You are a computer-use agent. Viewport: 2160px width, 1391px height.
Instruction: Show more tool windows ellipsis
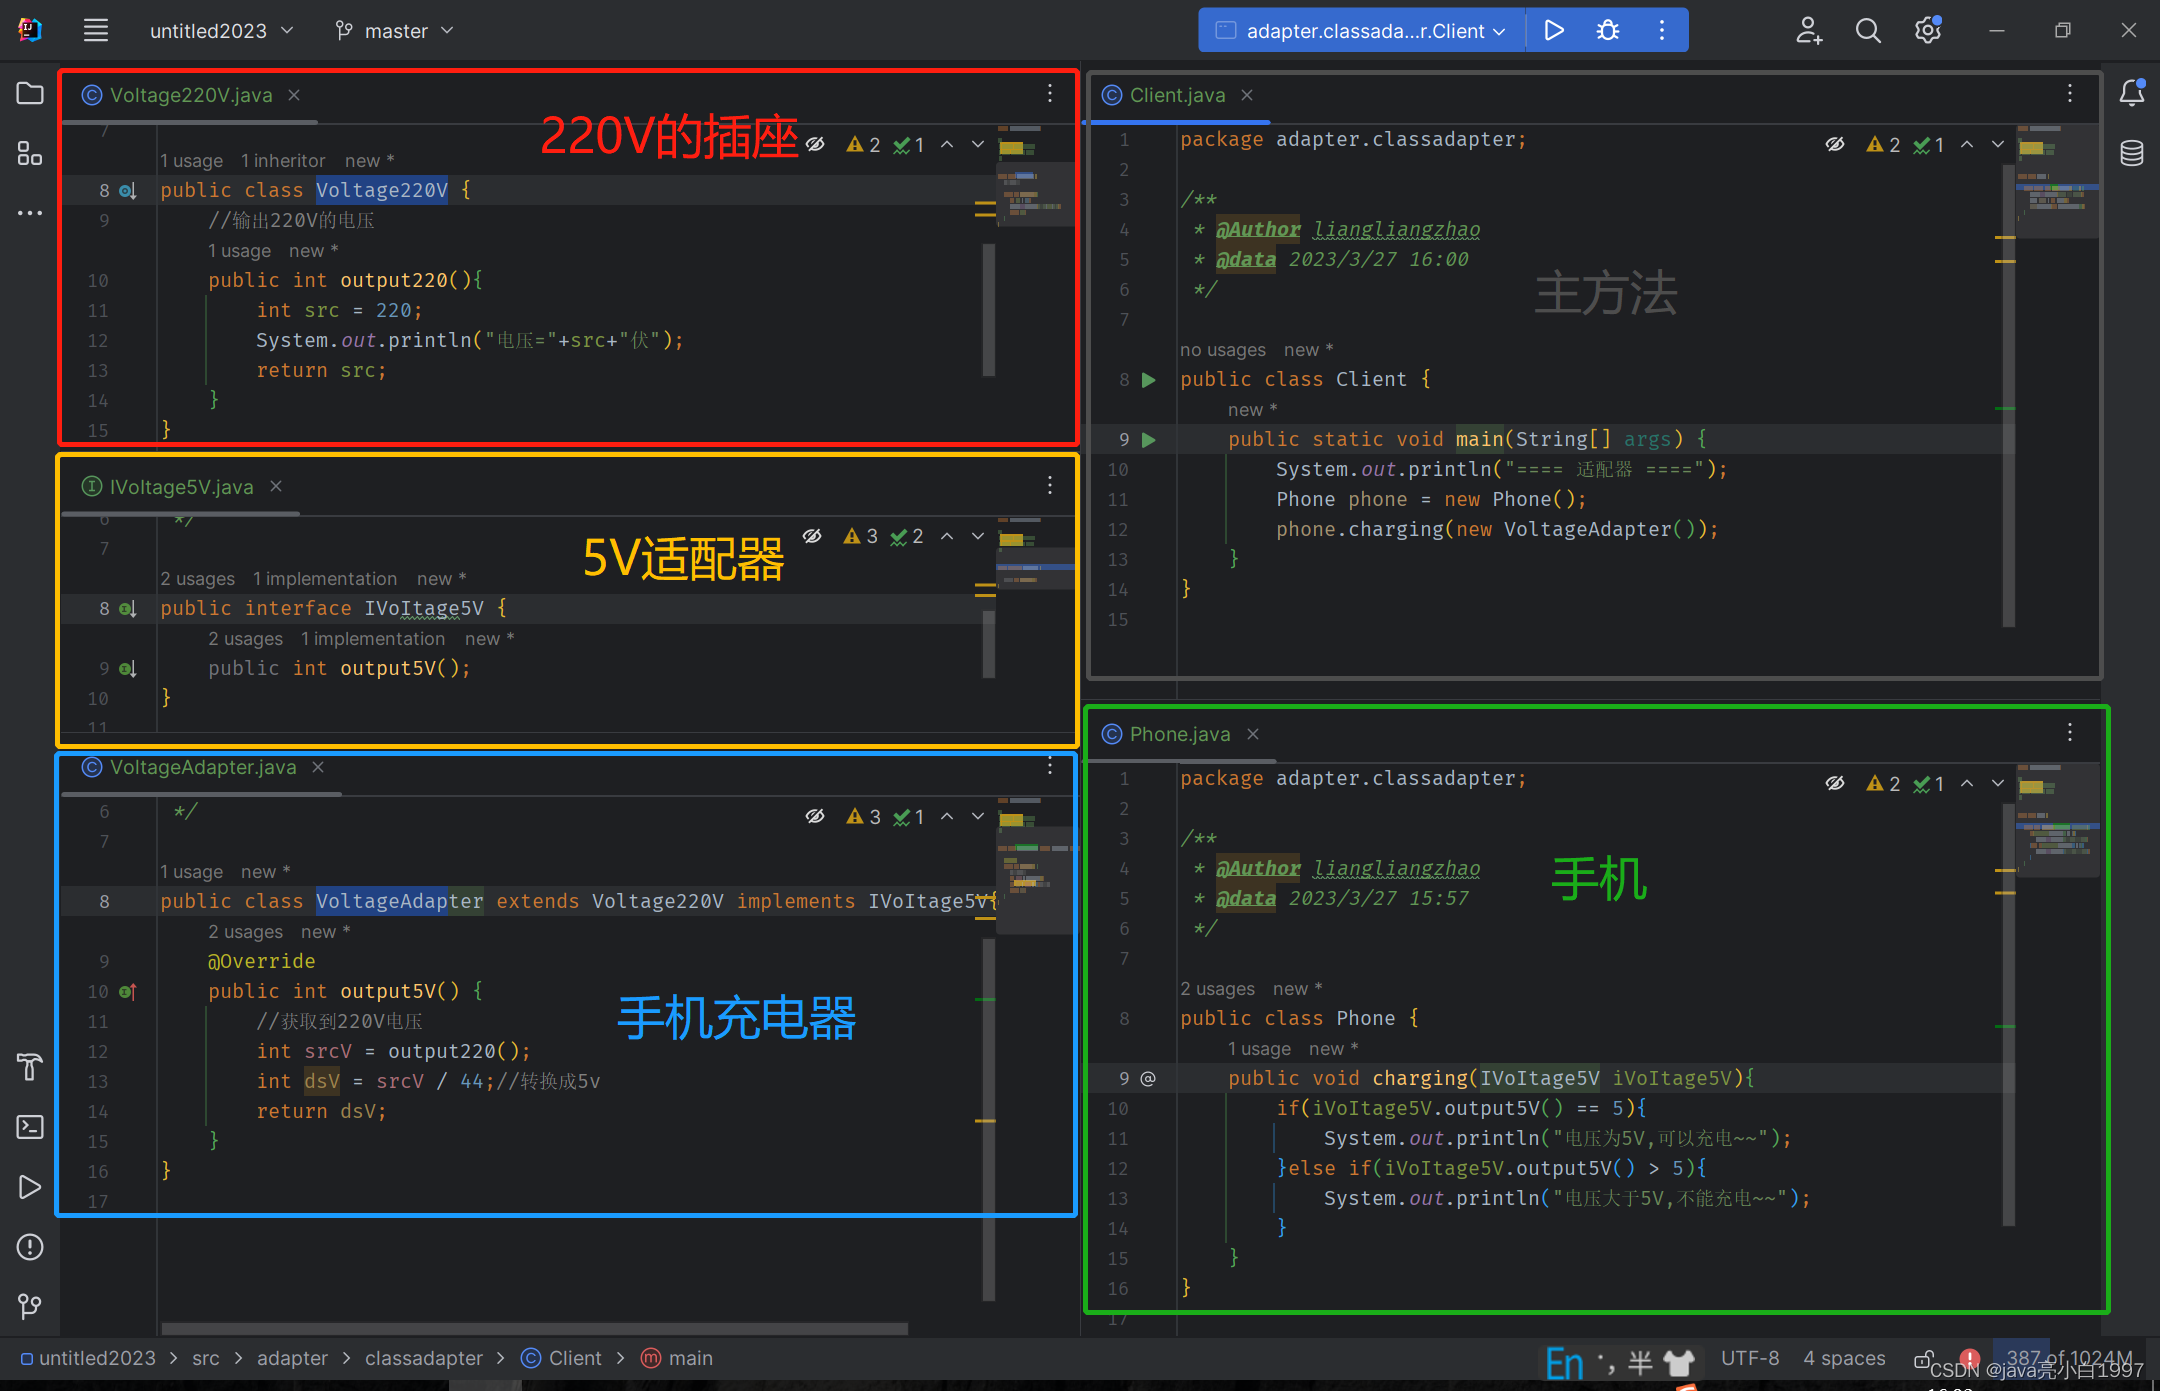30,213
